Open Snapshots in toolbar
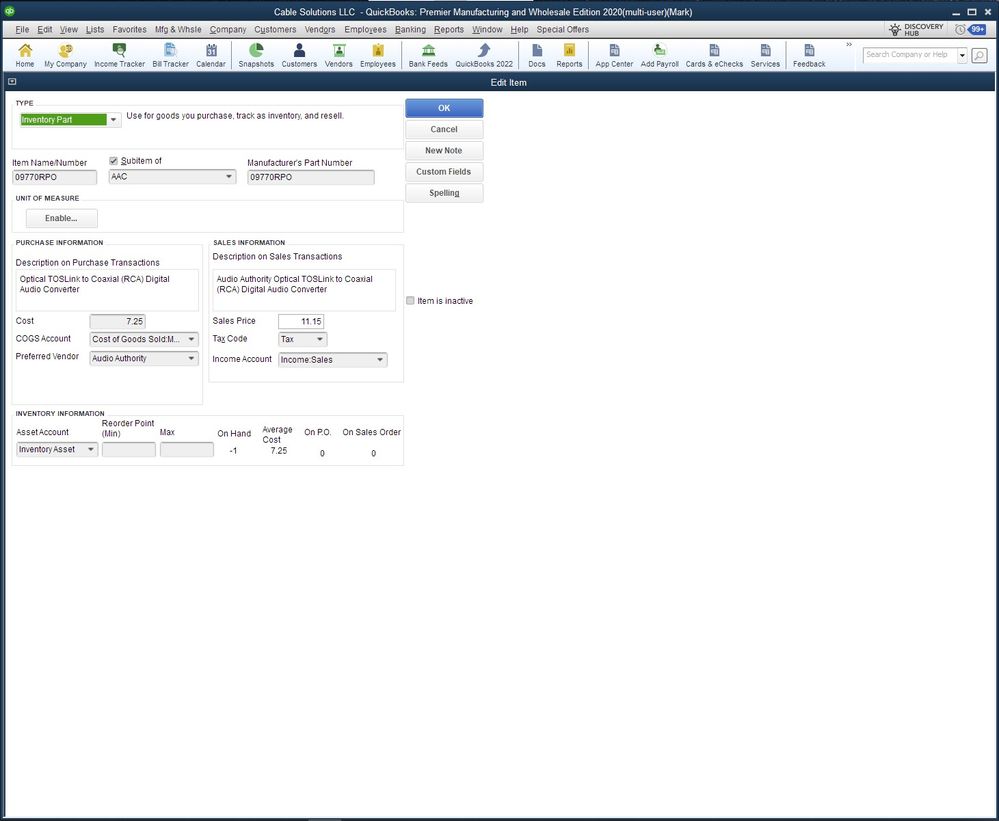Viewport: 999px width, 821px height. click(x=256, y=55)
